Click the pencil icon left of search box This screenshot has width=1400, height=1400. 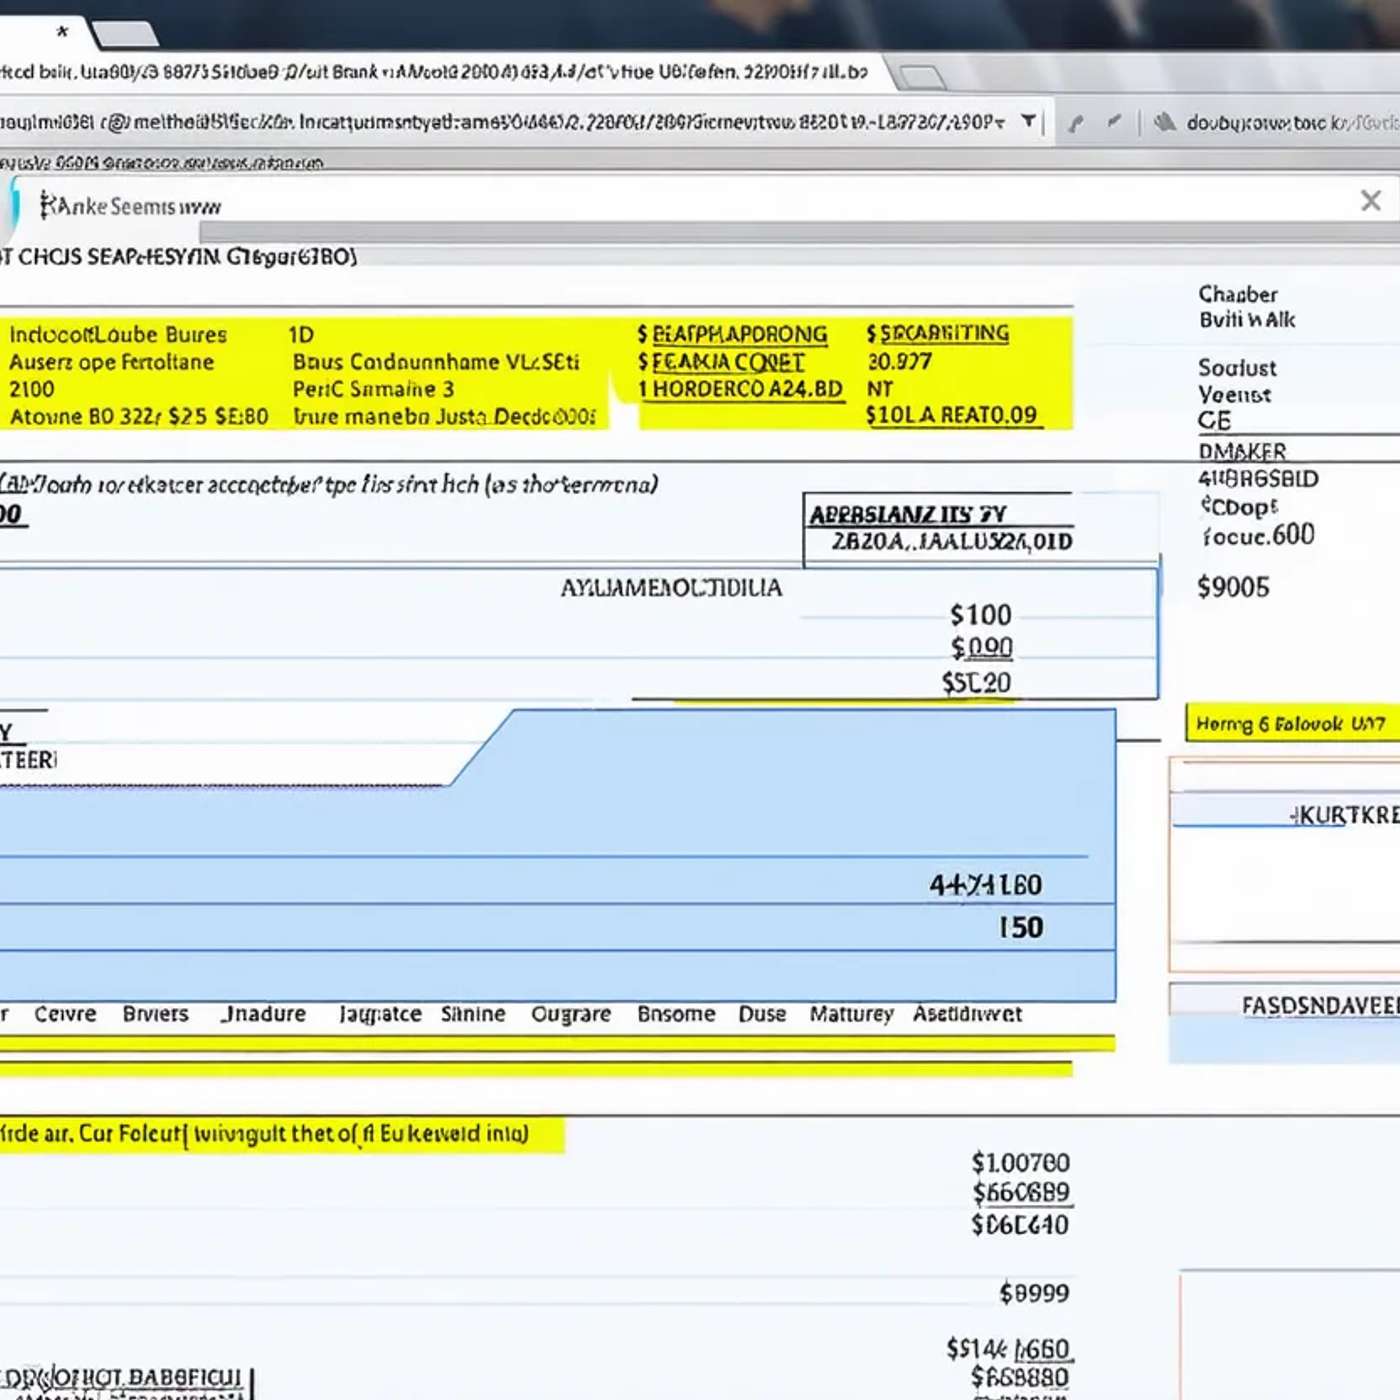[x=1114, y=122]
